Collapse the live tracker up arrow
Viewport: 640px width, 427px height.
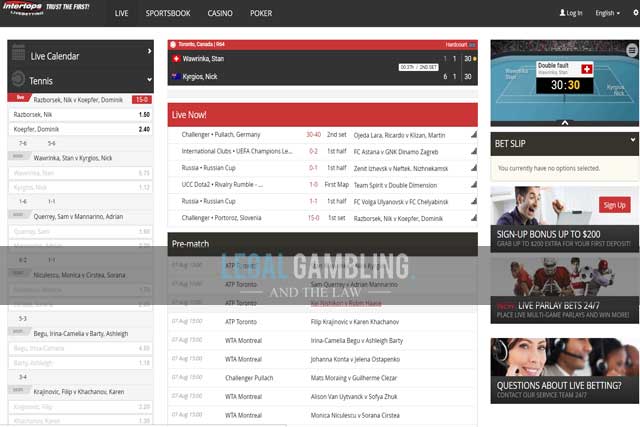(x=564, y=122)
